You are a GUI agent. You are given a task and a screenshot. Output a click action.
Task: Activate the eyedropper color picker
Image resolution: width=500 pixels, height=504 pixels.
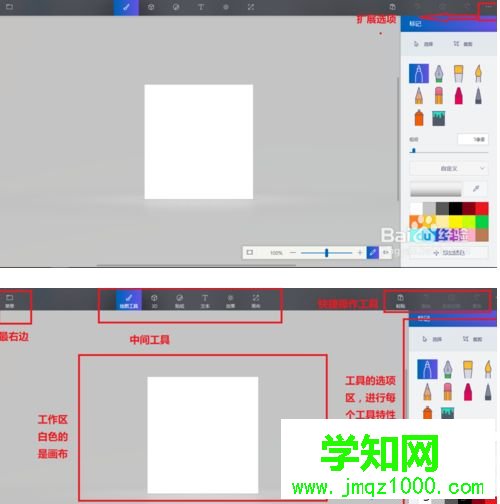click(x=476, y=189)
